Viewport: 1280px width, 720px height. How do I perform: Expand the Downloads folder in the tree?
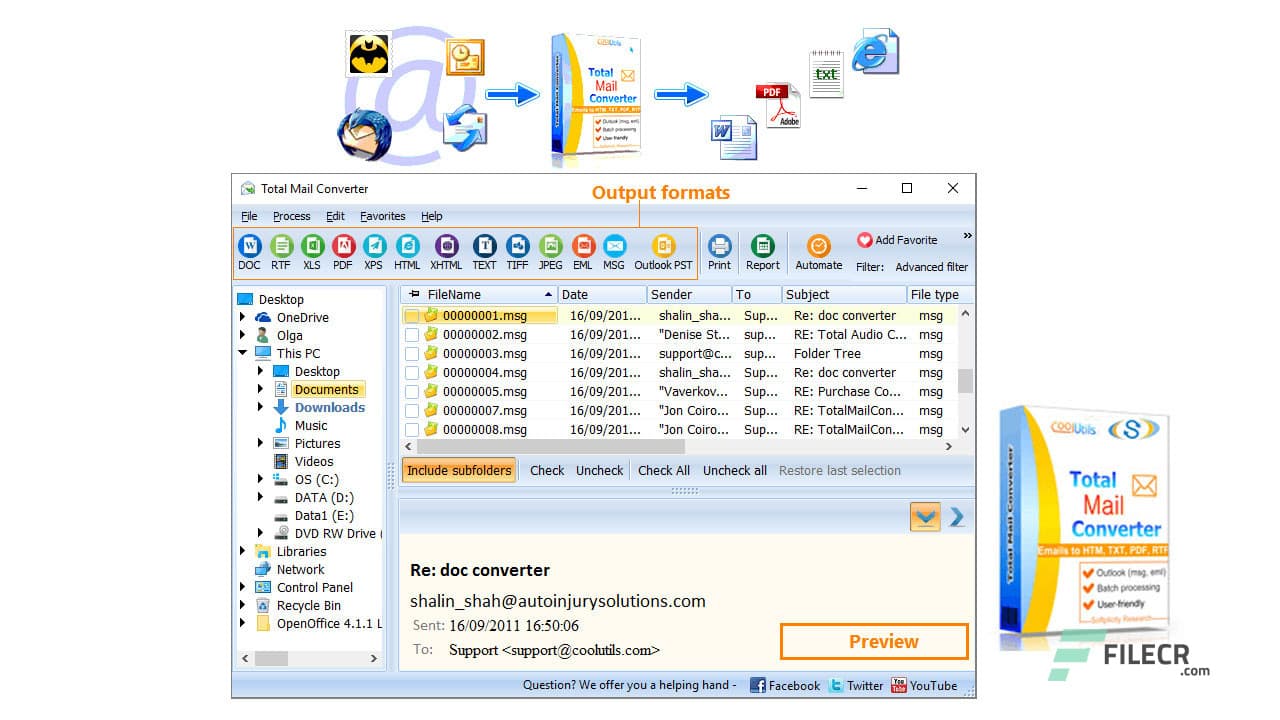(x=258, y=407)
